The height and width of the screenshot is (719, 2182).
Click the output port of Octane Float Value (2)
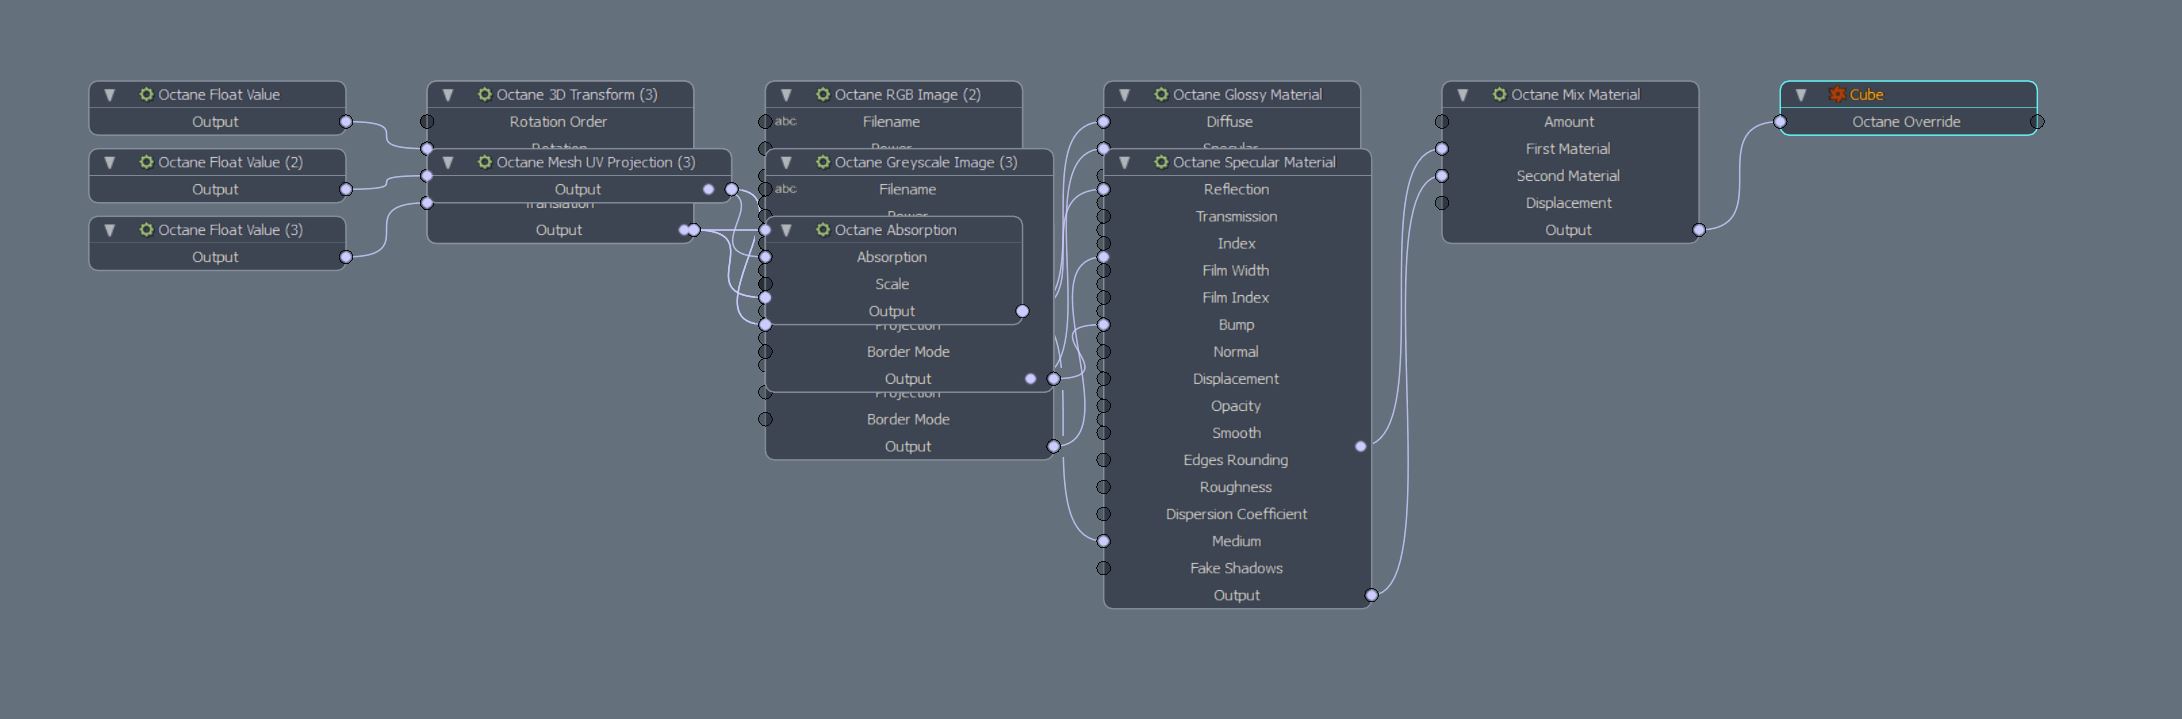(346, 189)
